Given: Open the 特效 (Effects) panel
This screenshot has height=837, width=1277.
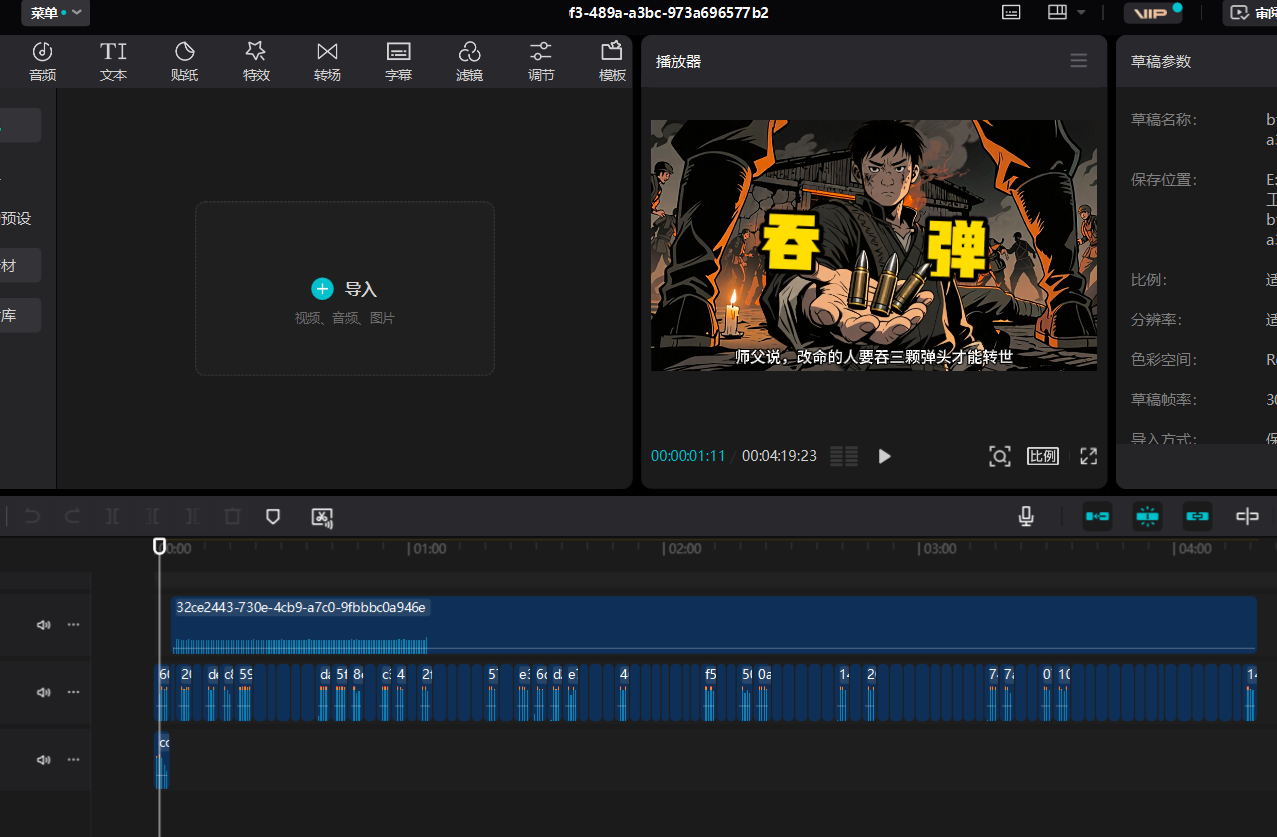Looking at the screenshot, I should 256,61.
